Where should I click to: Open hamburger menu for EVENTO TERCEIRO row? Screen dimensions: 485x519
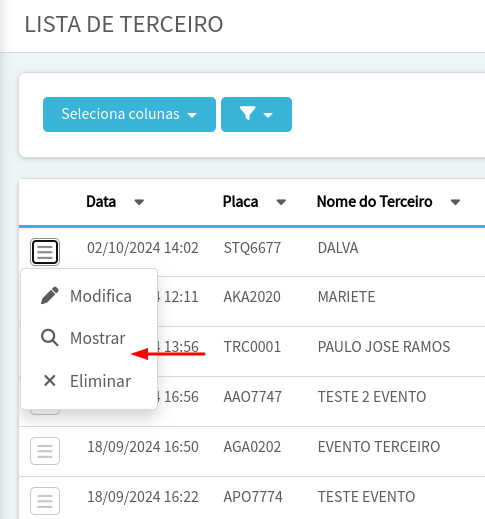(45, 451)
